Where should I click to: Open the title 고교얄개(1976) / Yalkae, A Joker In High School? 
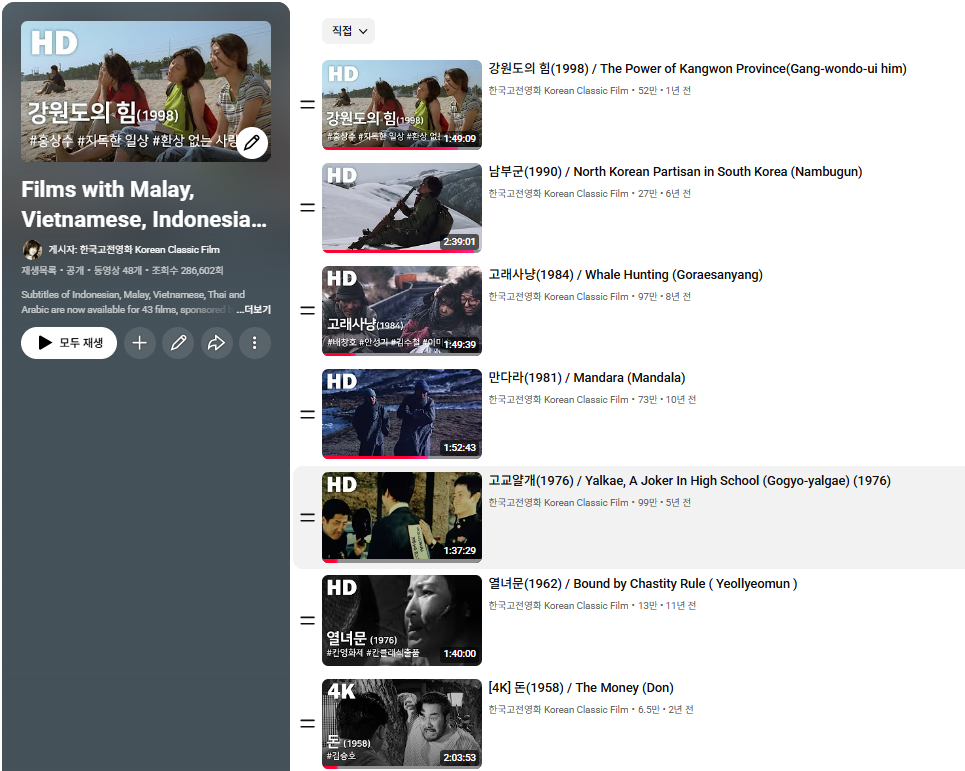point(689,481)
